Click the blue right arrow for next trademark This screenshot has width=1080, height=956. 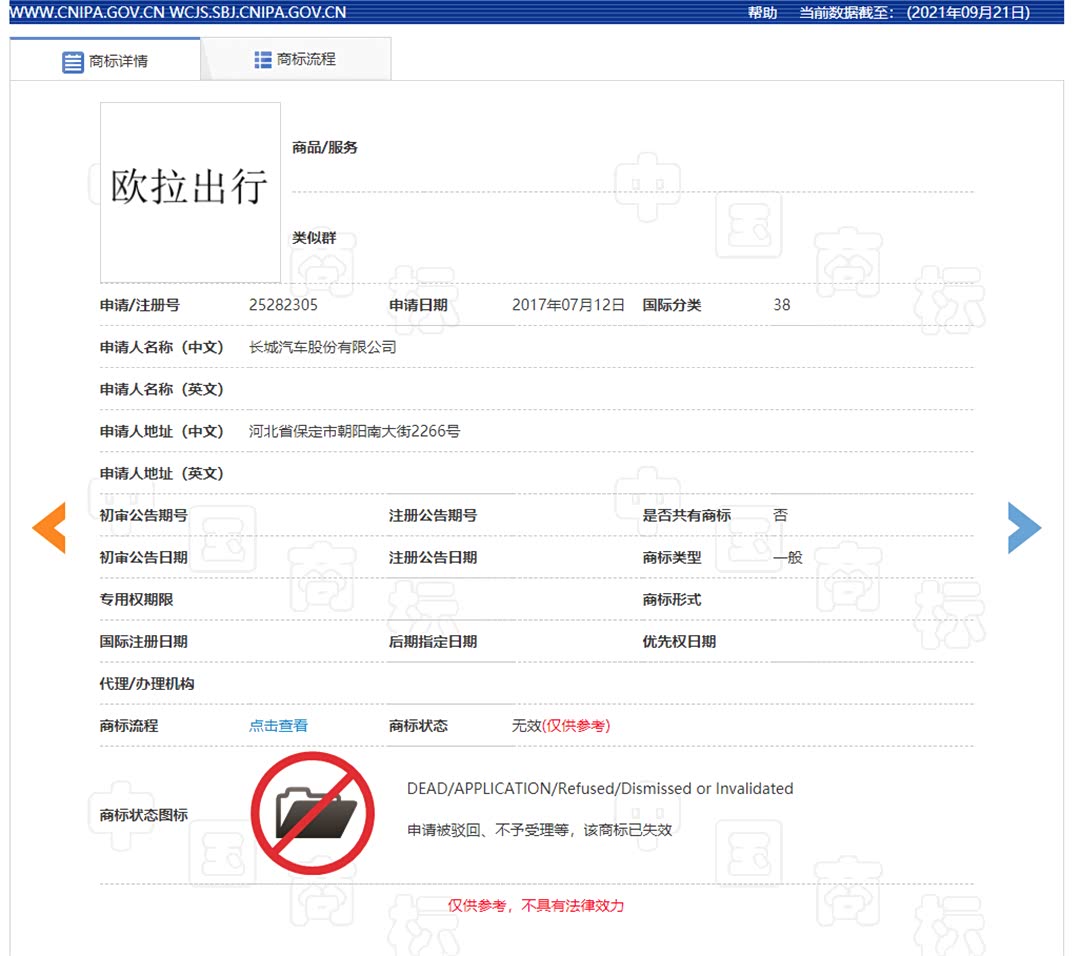point(1024,528)
